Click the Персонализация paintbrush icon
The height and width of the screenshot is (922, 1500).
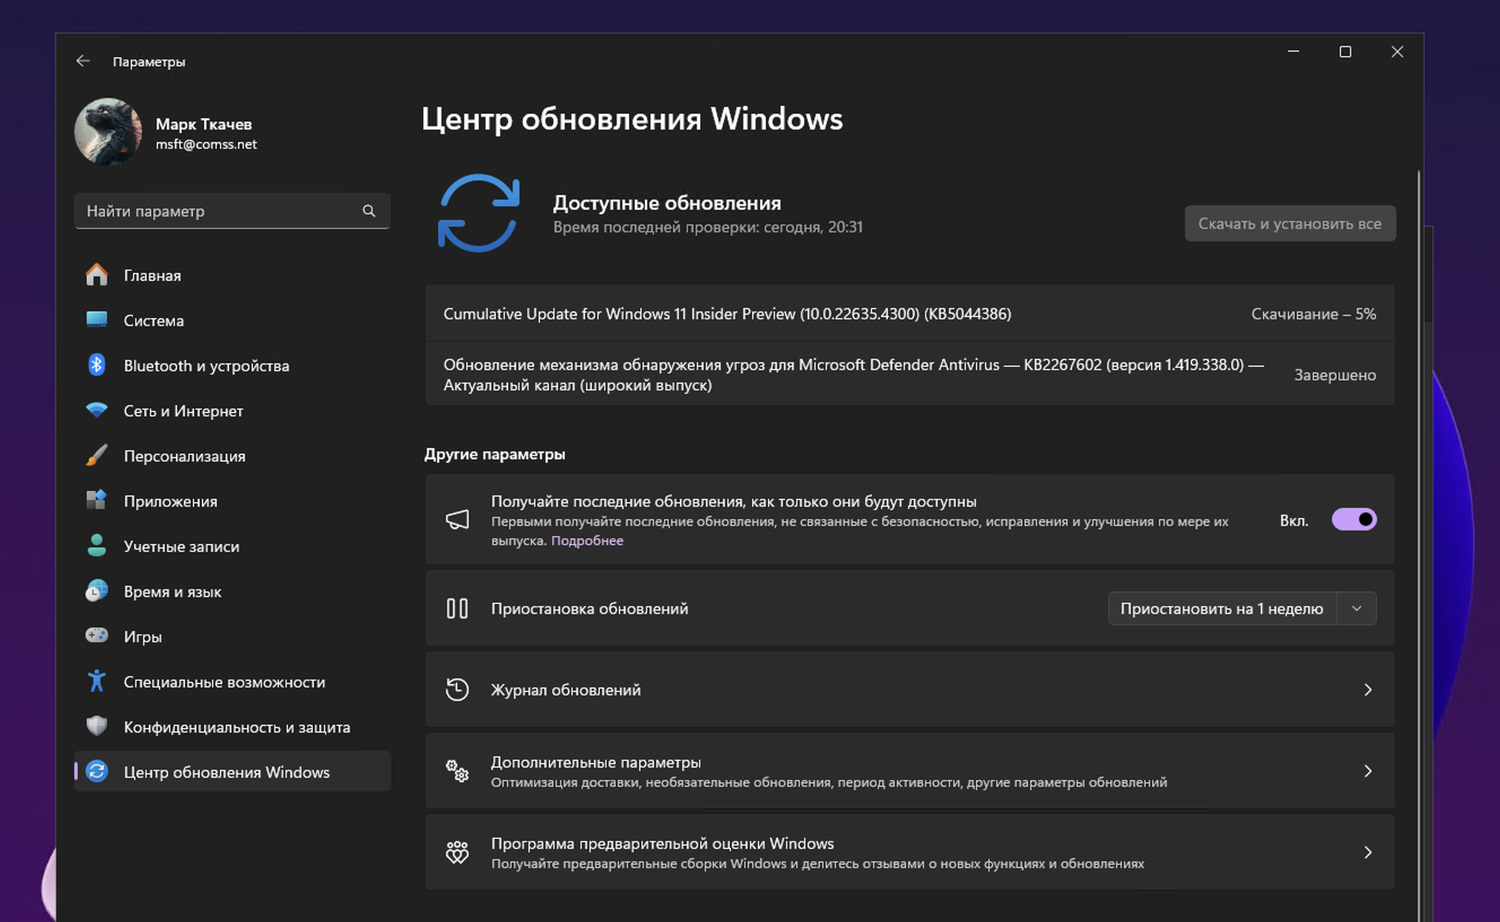pos(97,456)
